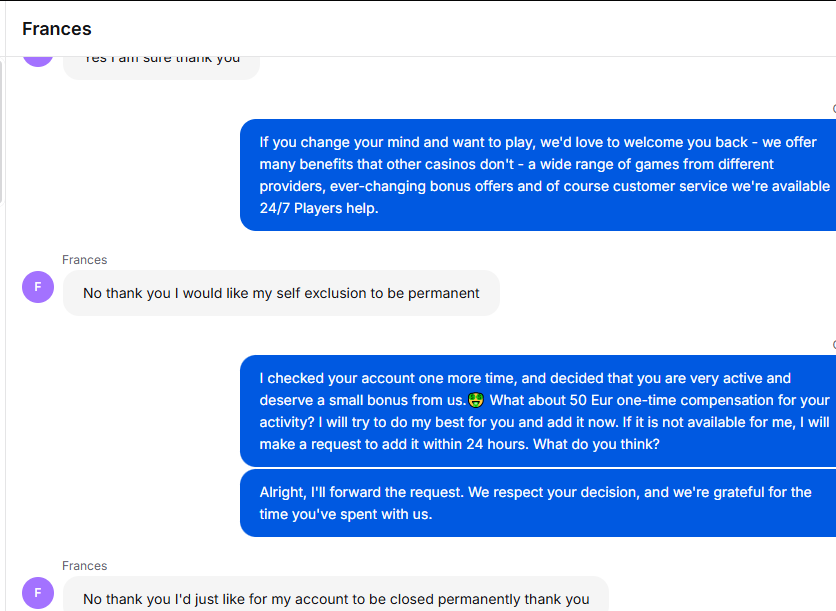
Task: Click the partially hidden purple avatar at top
Action: 38,61
